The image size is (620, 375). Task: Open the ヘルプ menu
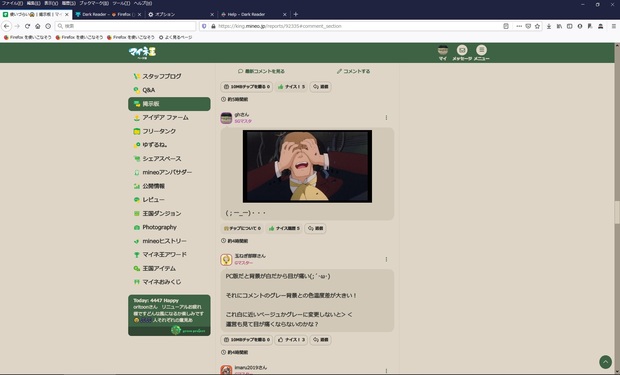tap(142, 3)
